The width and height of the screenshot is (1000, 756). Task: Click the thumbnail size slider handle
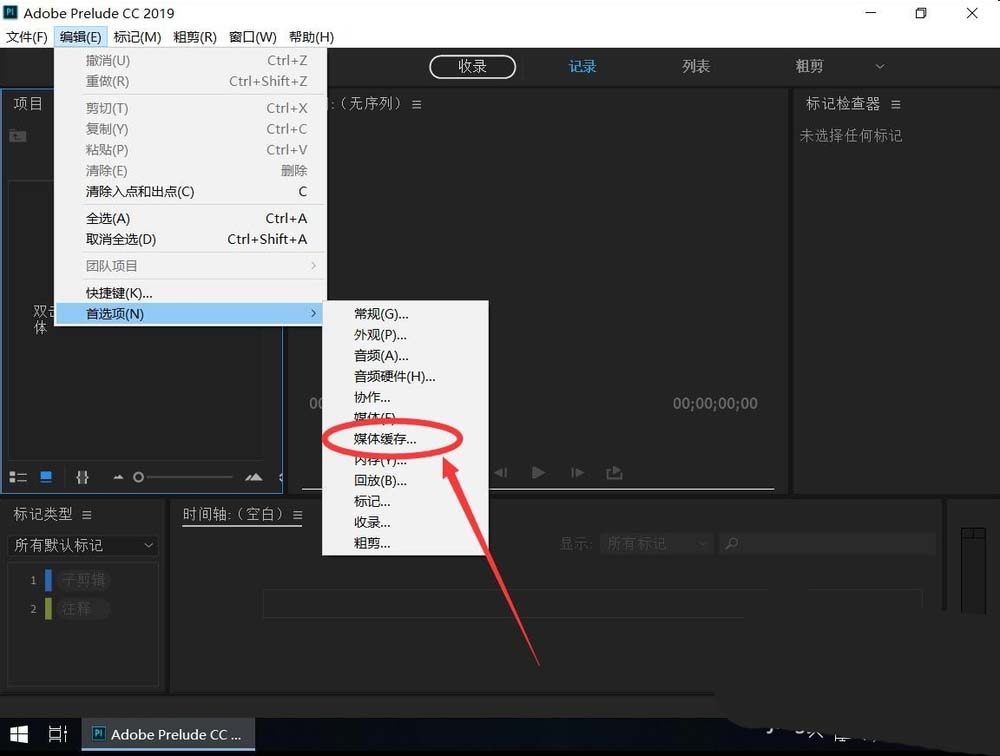pos(138,477)
